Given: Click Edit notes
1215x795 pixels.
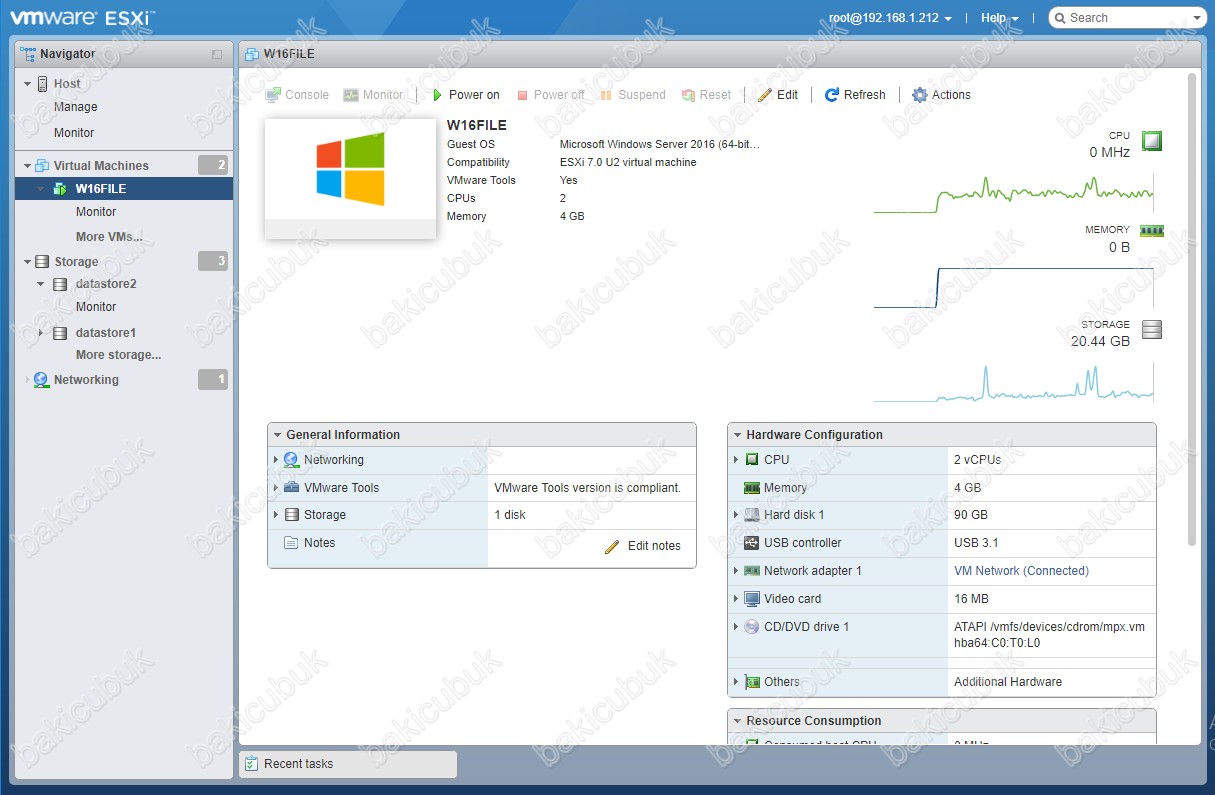Looking at the screenshot, I should point(643,546).
